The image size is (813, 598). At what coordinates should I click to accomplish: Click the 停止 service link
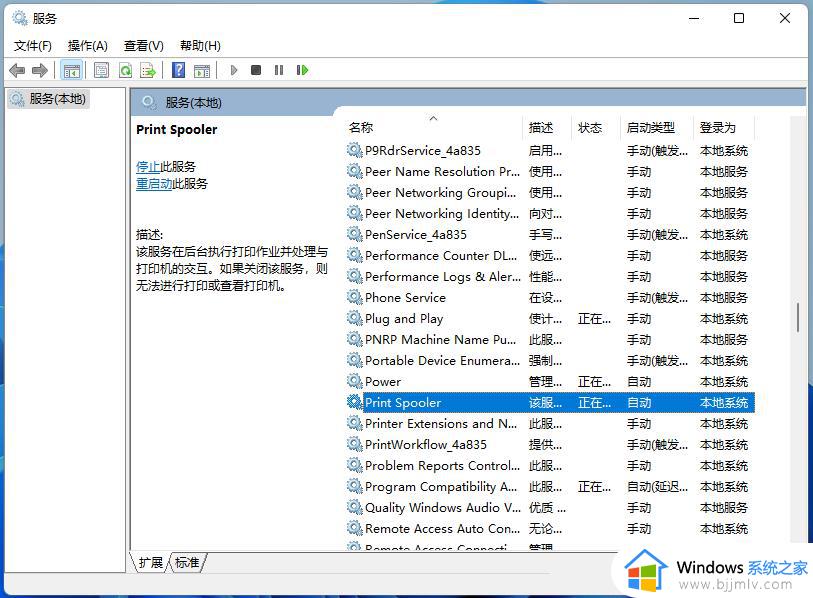pos(148,167)
